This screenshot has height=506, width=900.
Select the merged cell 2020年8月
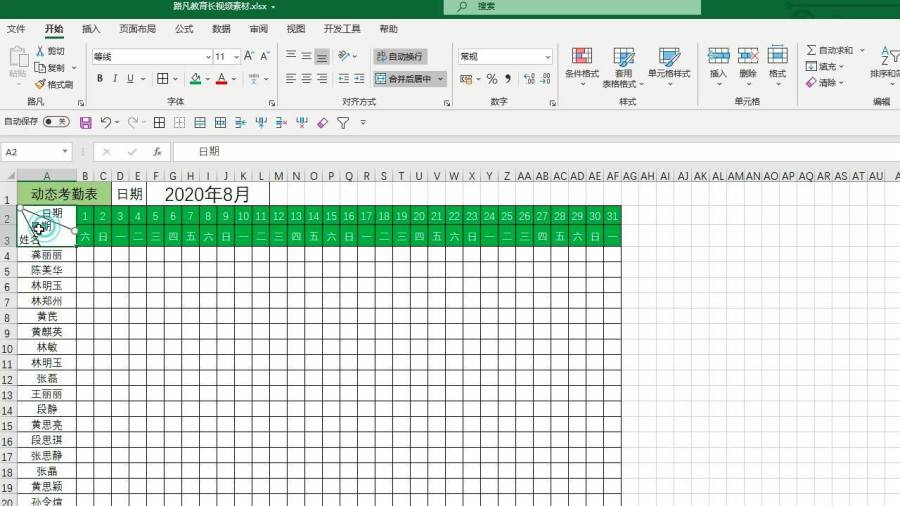(x=207, y=194)
